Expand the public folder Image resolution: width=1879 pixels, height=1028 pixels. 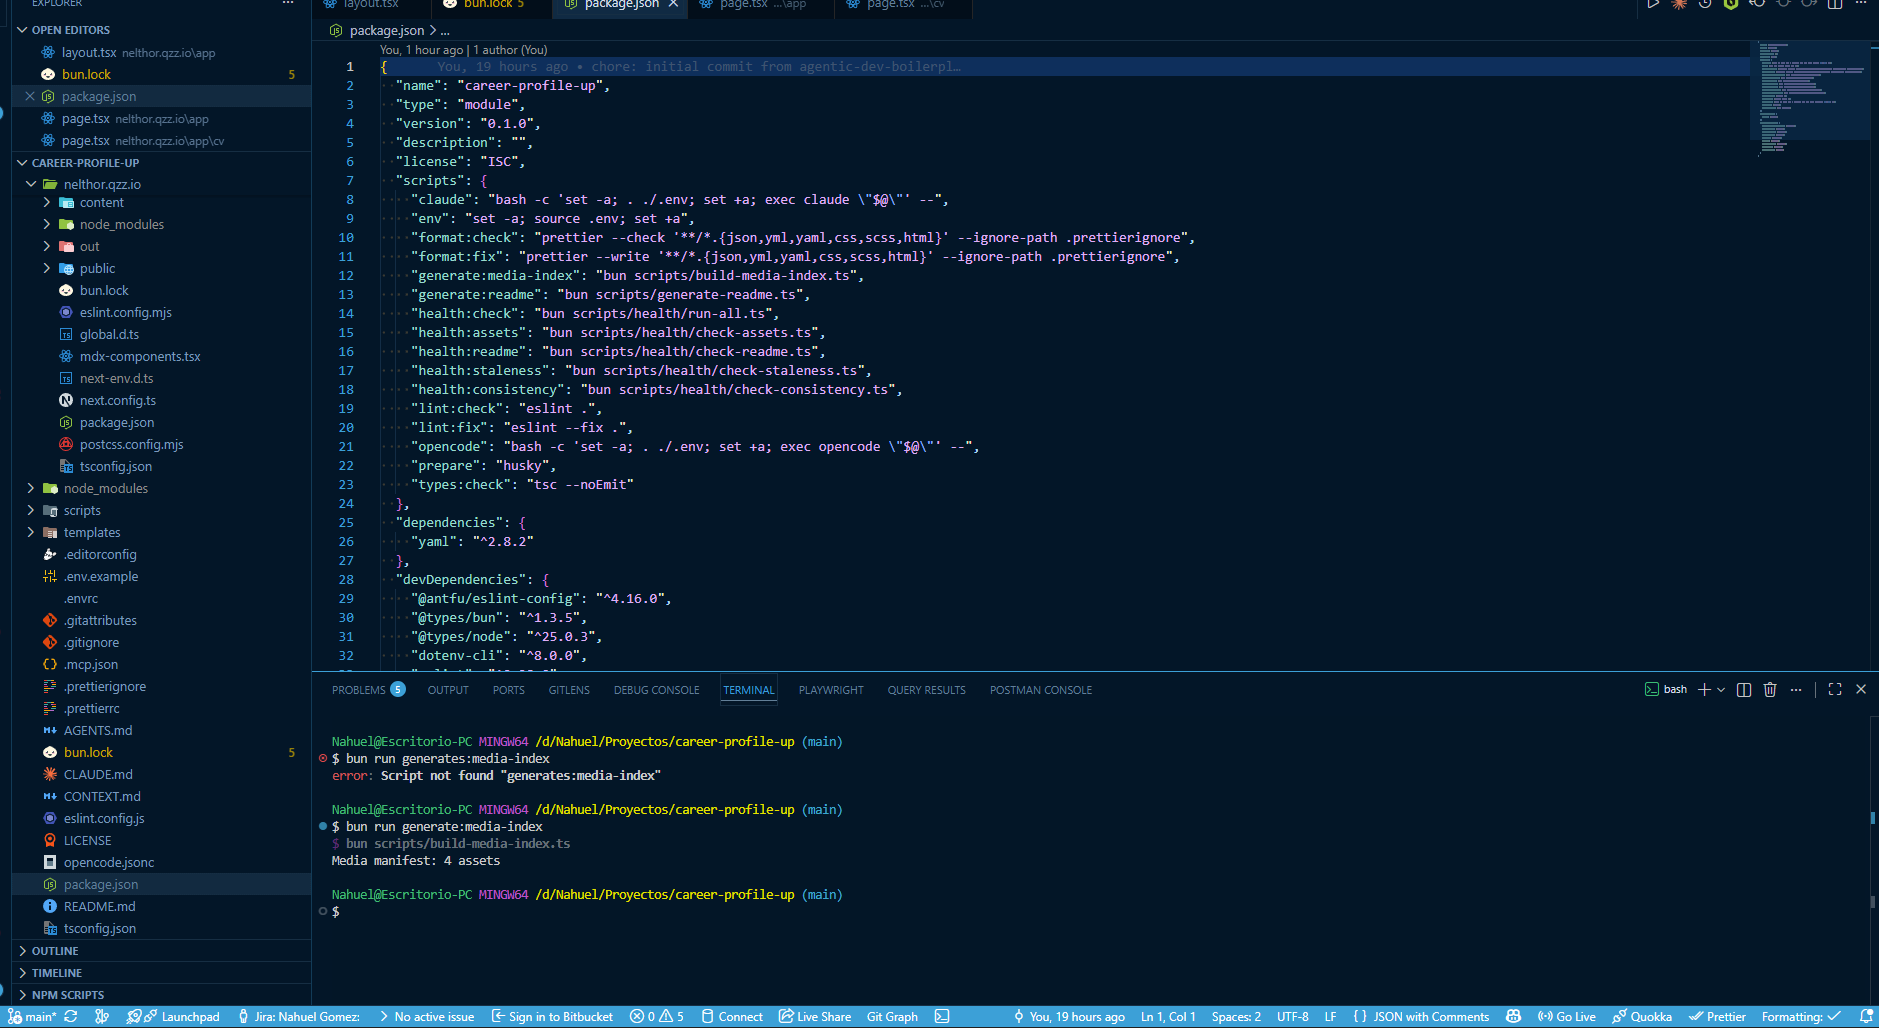click(47, 268)
